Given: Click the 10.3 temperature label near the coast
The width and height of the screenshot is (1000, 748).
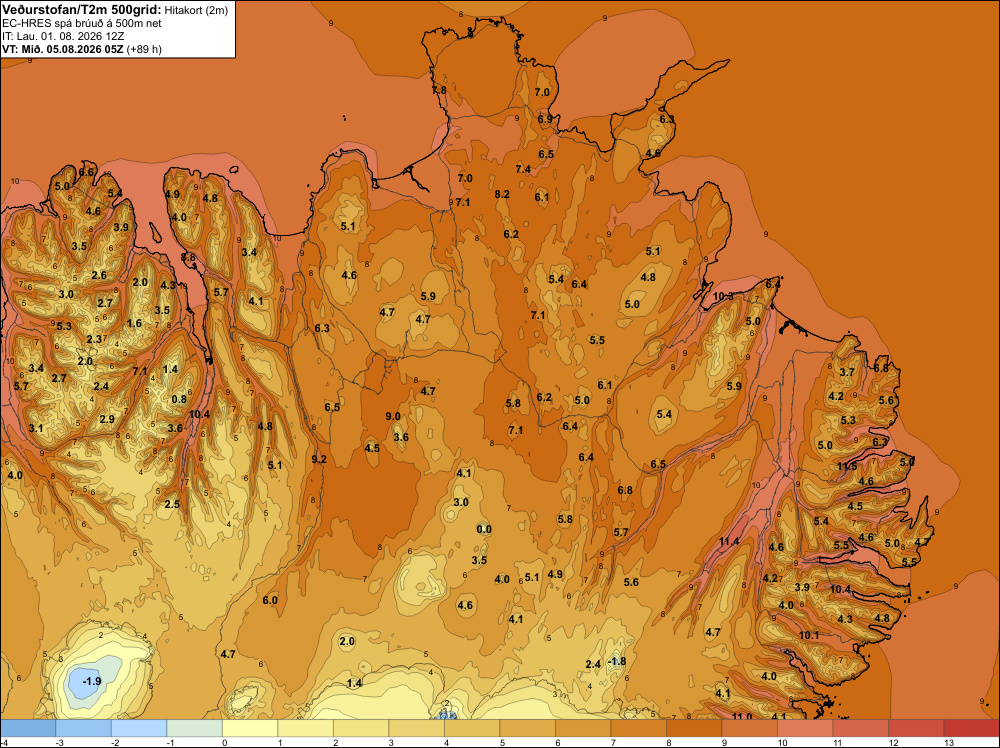Looking at the screenshot, I should pos(723,296).
